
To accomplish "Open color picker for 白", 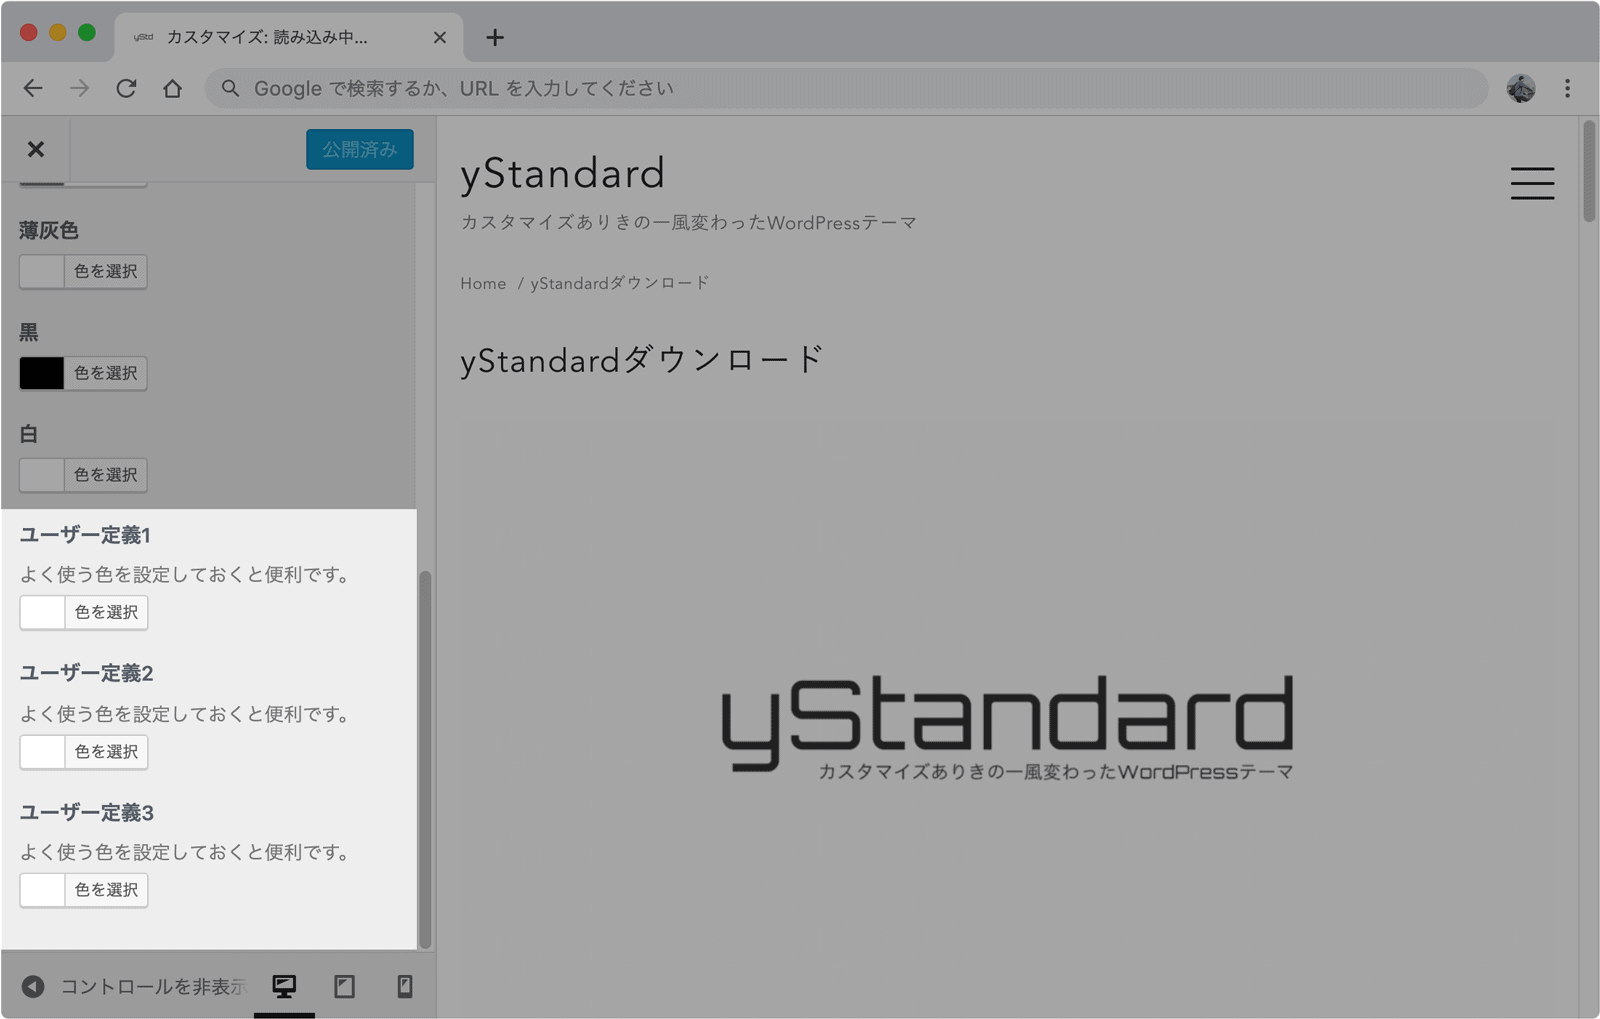I will coord(106,475).
